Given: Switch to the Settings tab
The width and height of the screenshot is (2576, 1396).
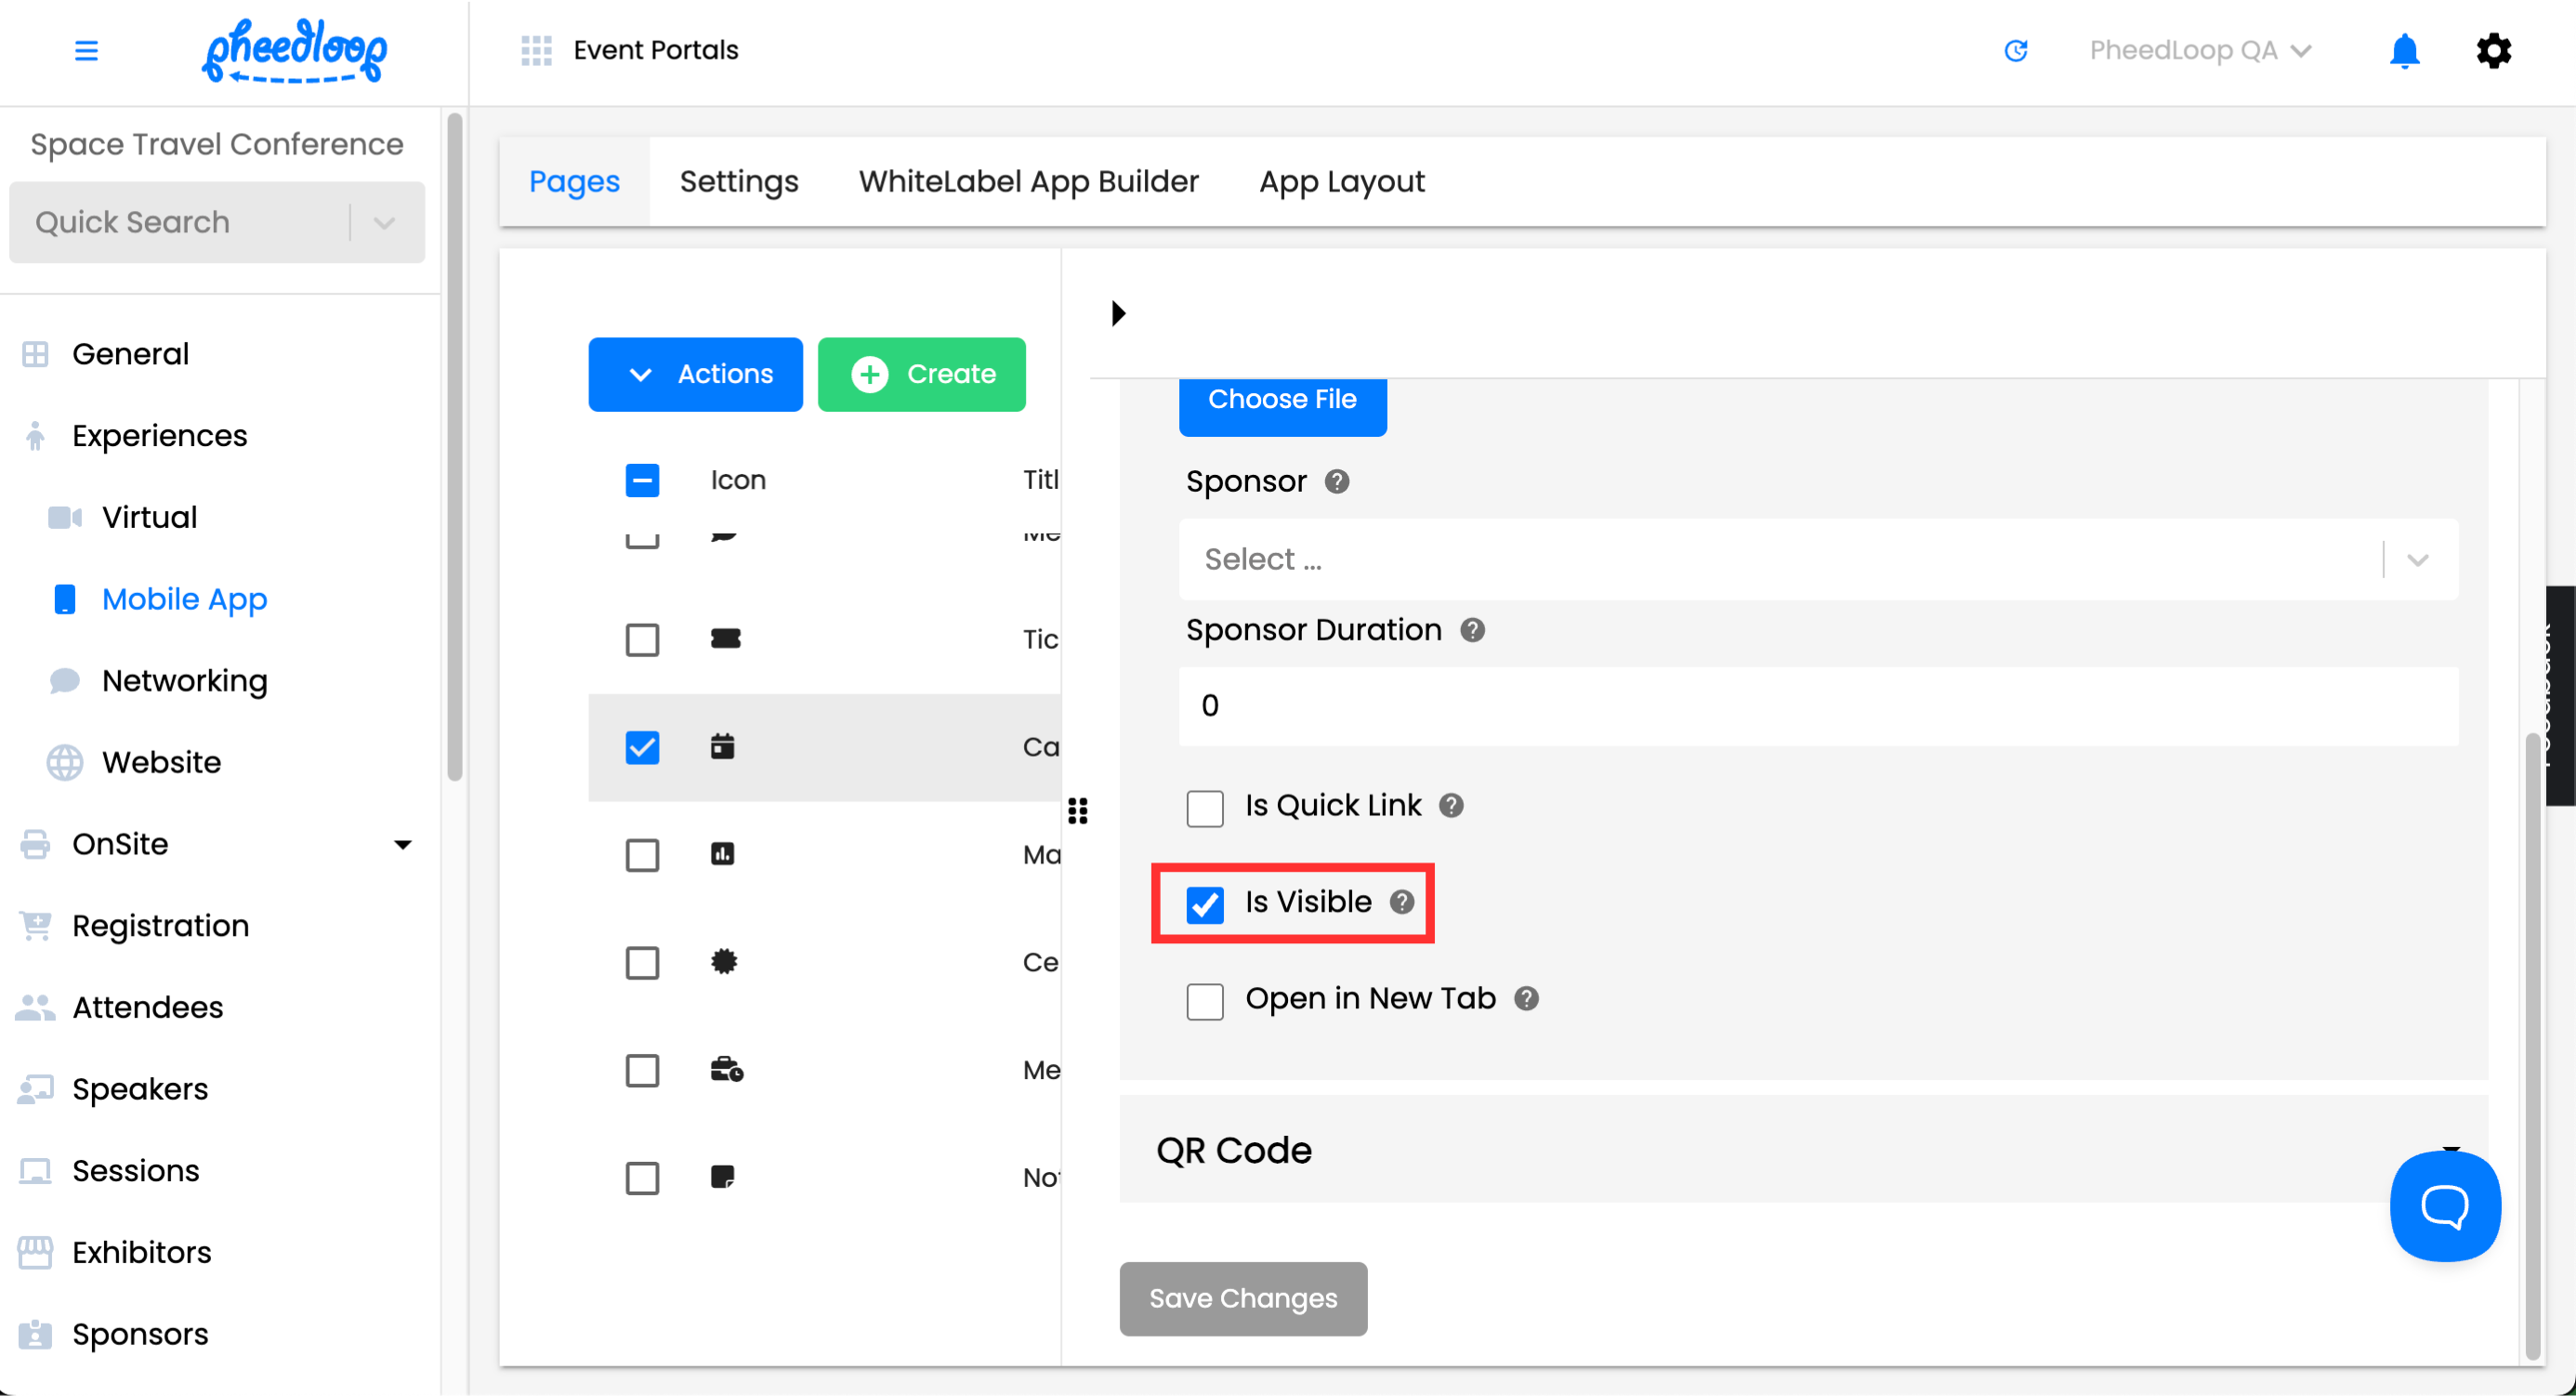Looking at the screenshot, I should 738,182.
